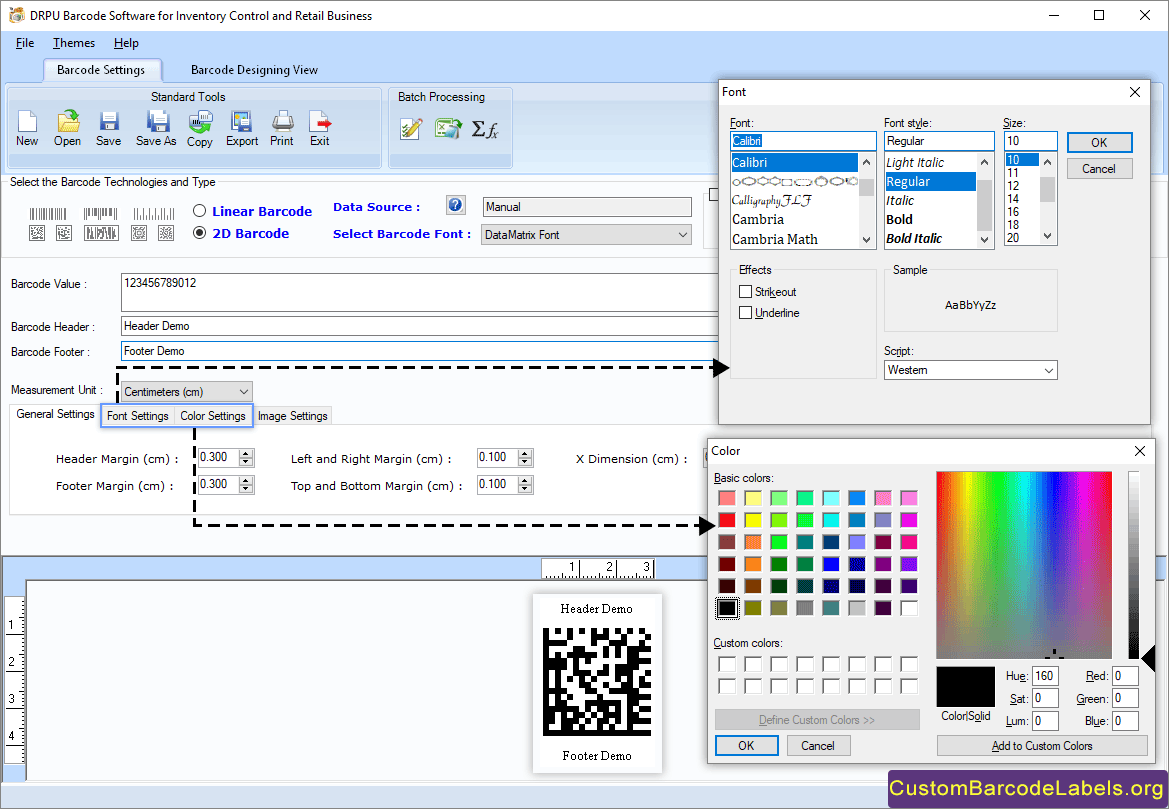Click the Red value field
Screen dimensions: 1169x809
click(x=1125, y=676)
